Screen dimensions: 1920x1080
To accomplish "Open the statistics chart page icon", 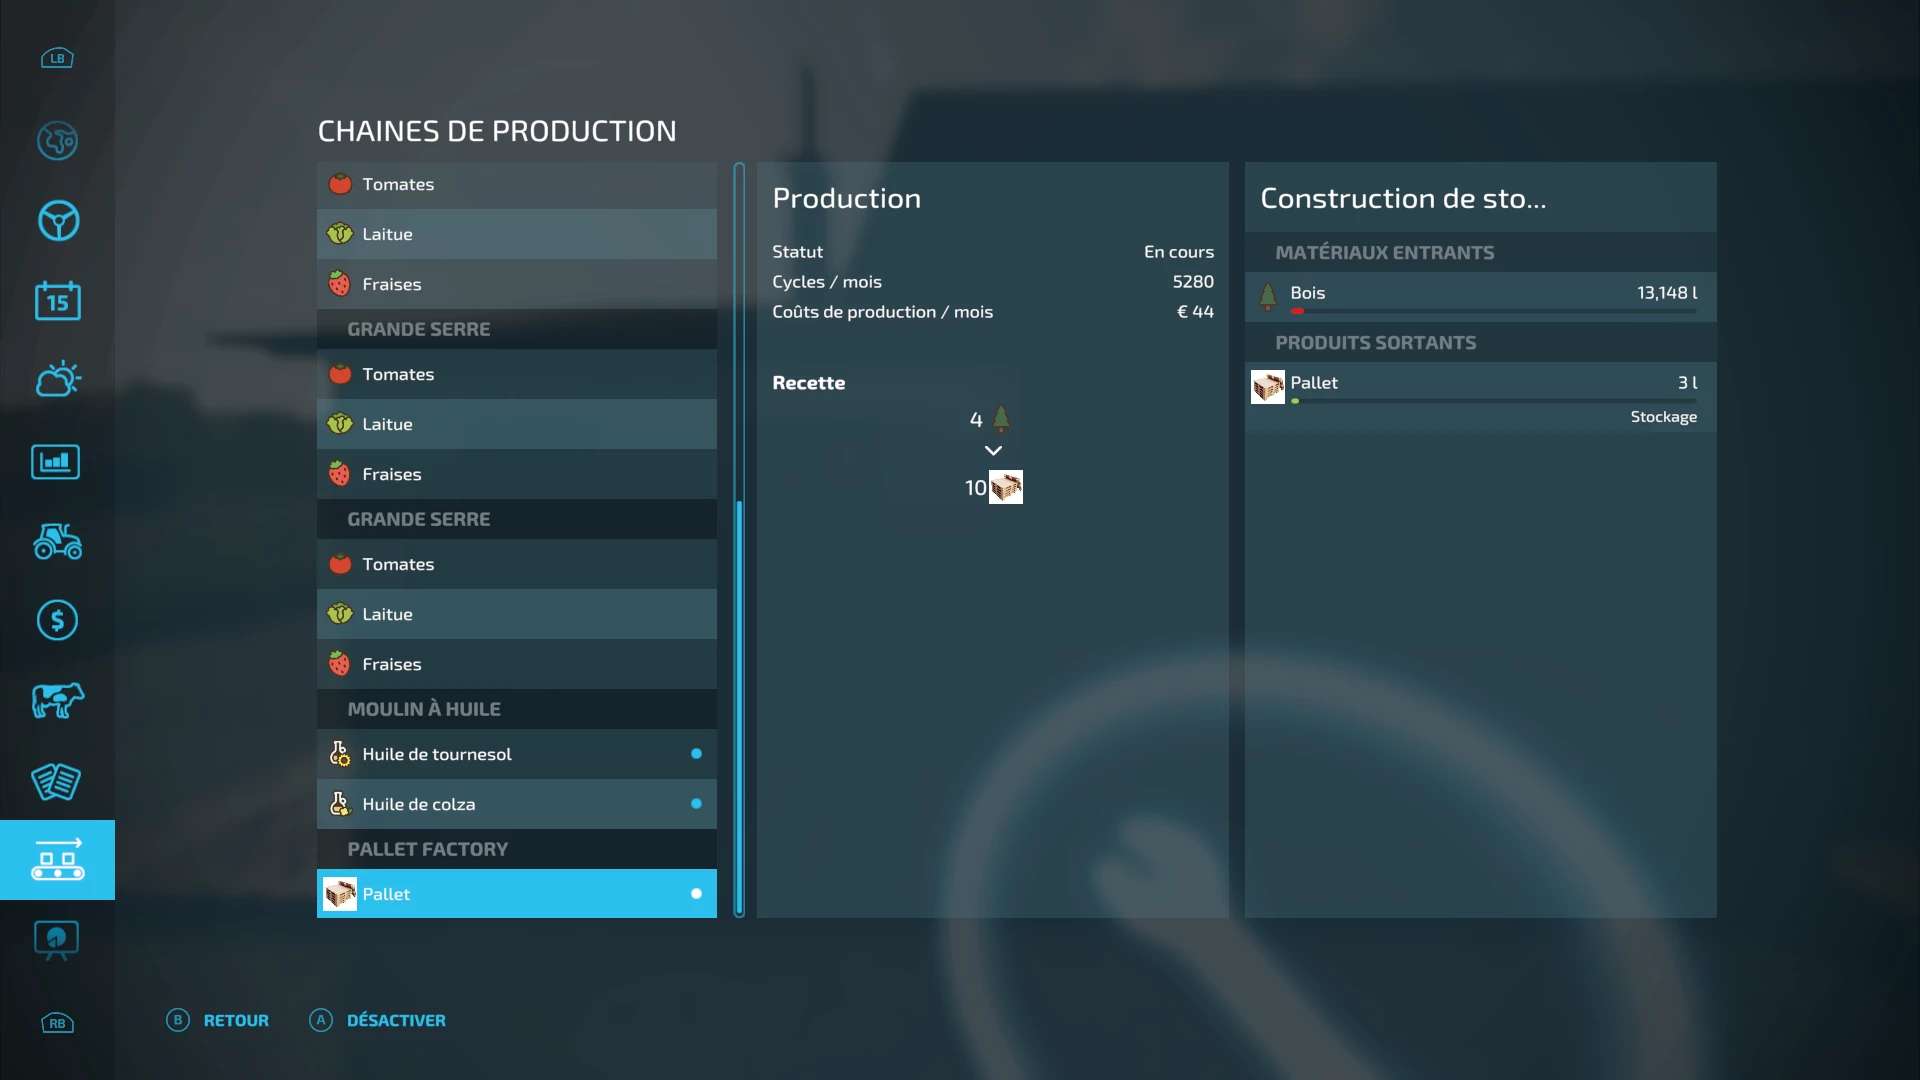I will 56,462.
